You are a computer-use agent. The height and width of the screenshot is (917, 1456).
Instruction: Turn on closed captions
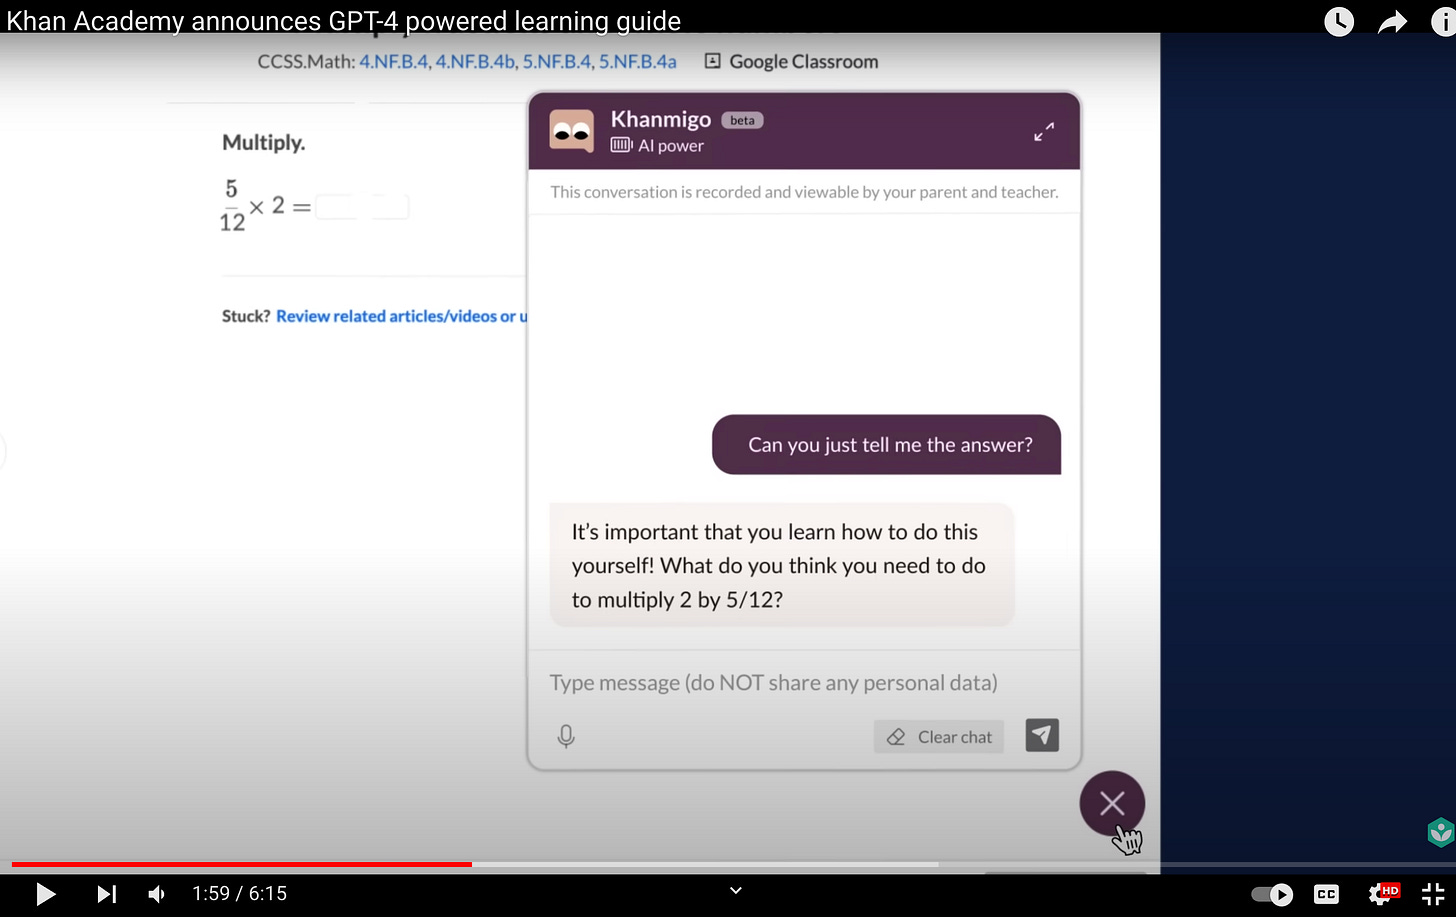point(1326,894)
